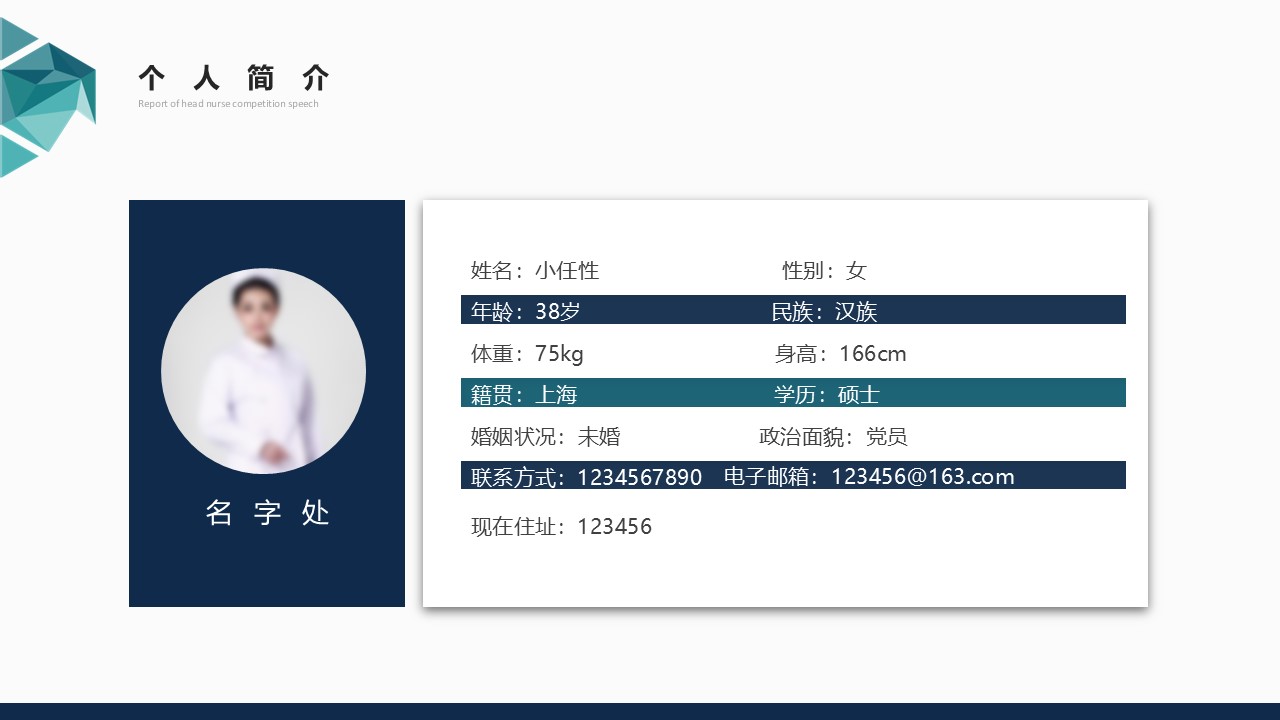The image size is (1280, 720).
Task: Click the 123456@163.com email address
Action: click(x=922, y=477)
